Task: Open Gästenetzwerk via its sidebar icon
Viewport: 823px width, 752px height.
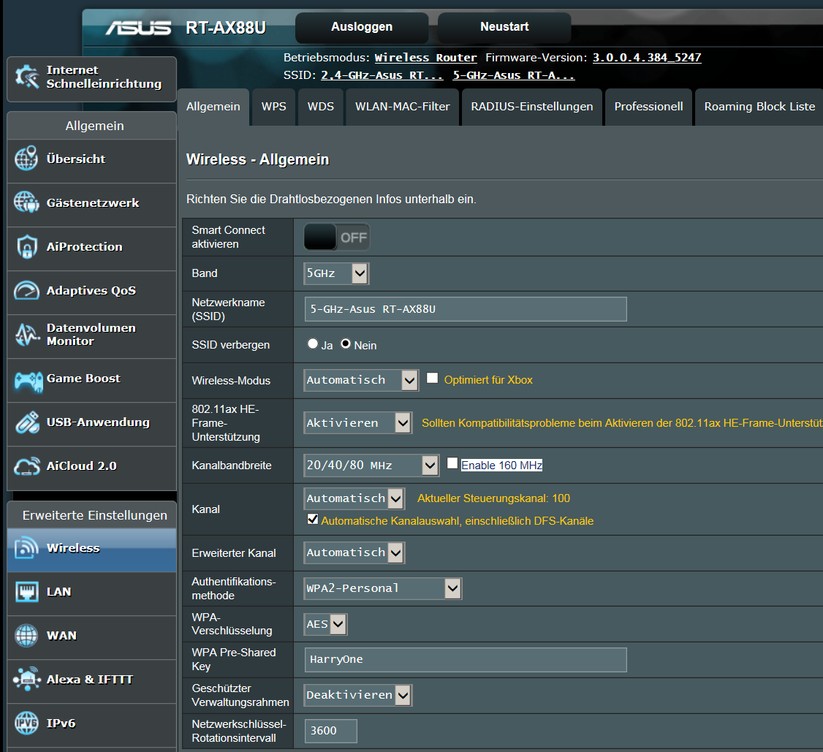Action: tap(27, 203)
